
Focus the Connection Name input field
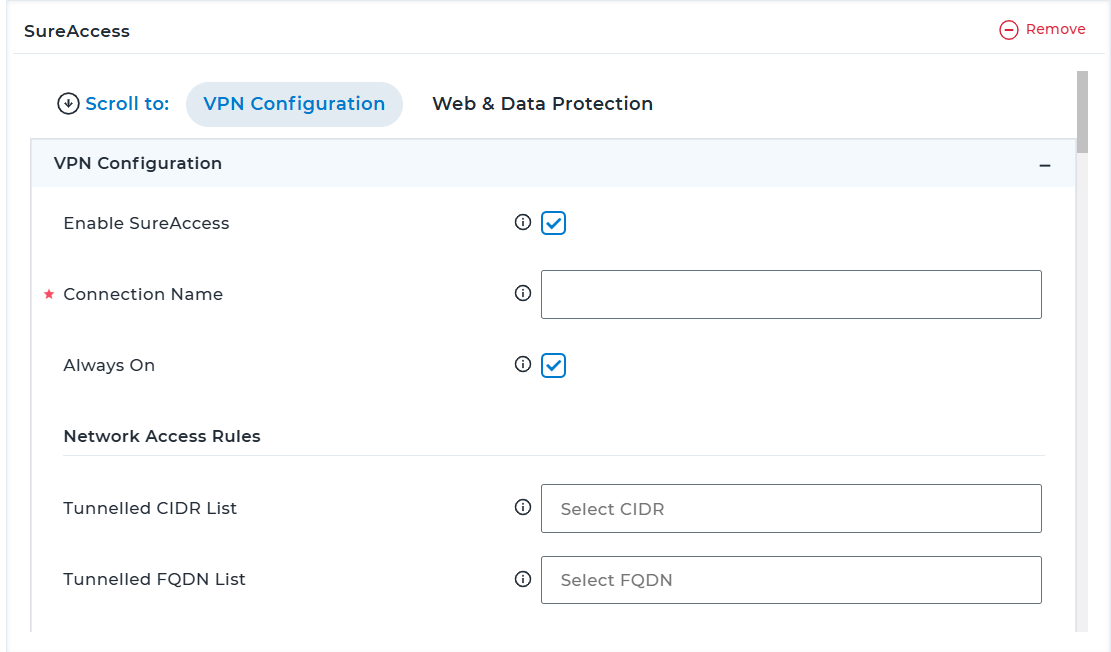pos(791,295)
